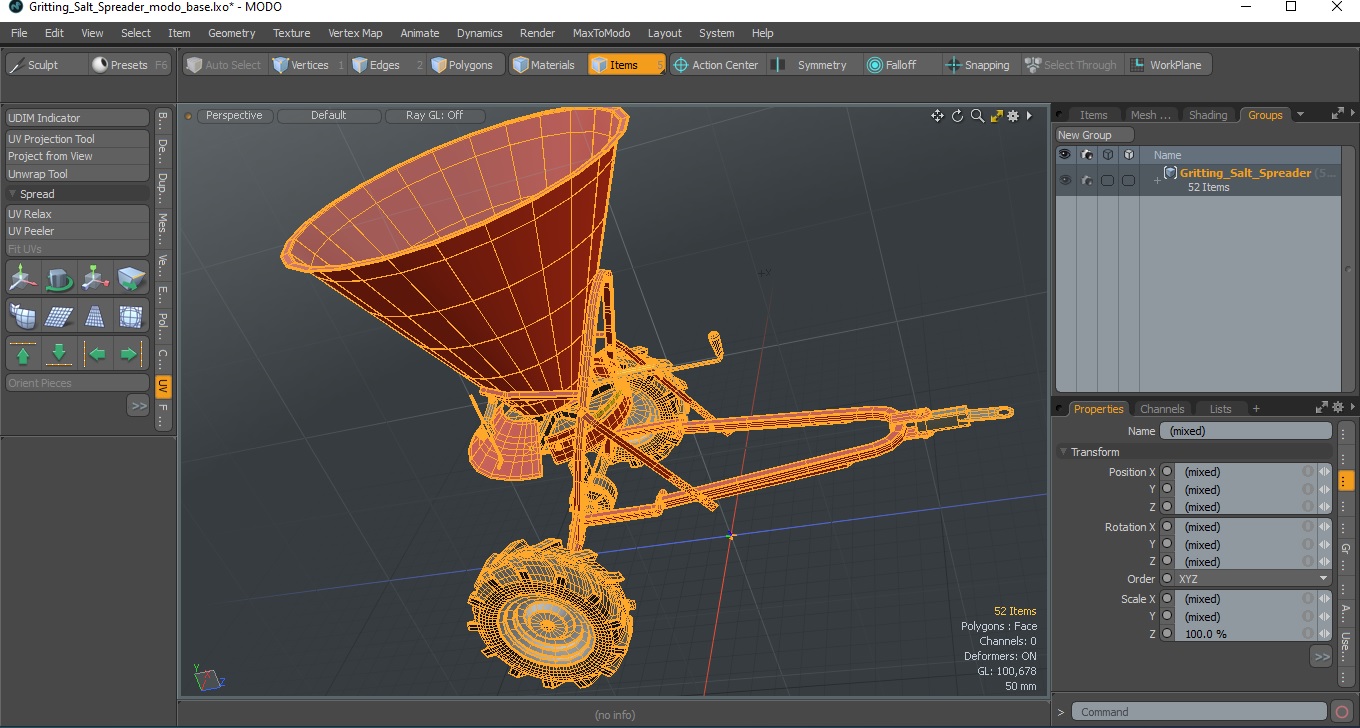The image size is (1360, 728).
Task: Maximize the Groups panel with expand arrows
Action: pyautogui.click(x=1337, y=114)
